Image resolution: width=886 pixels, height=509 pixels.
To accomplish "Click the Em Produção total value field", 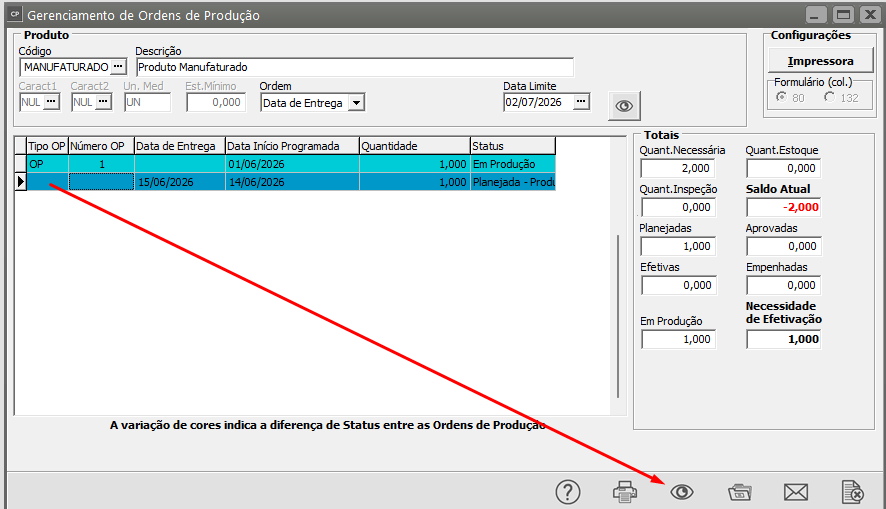I will [x=678, y=340].
